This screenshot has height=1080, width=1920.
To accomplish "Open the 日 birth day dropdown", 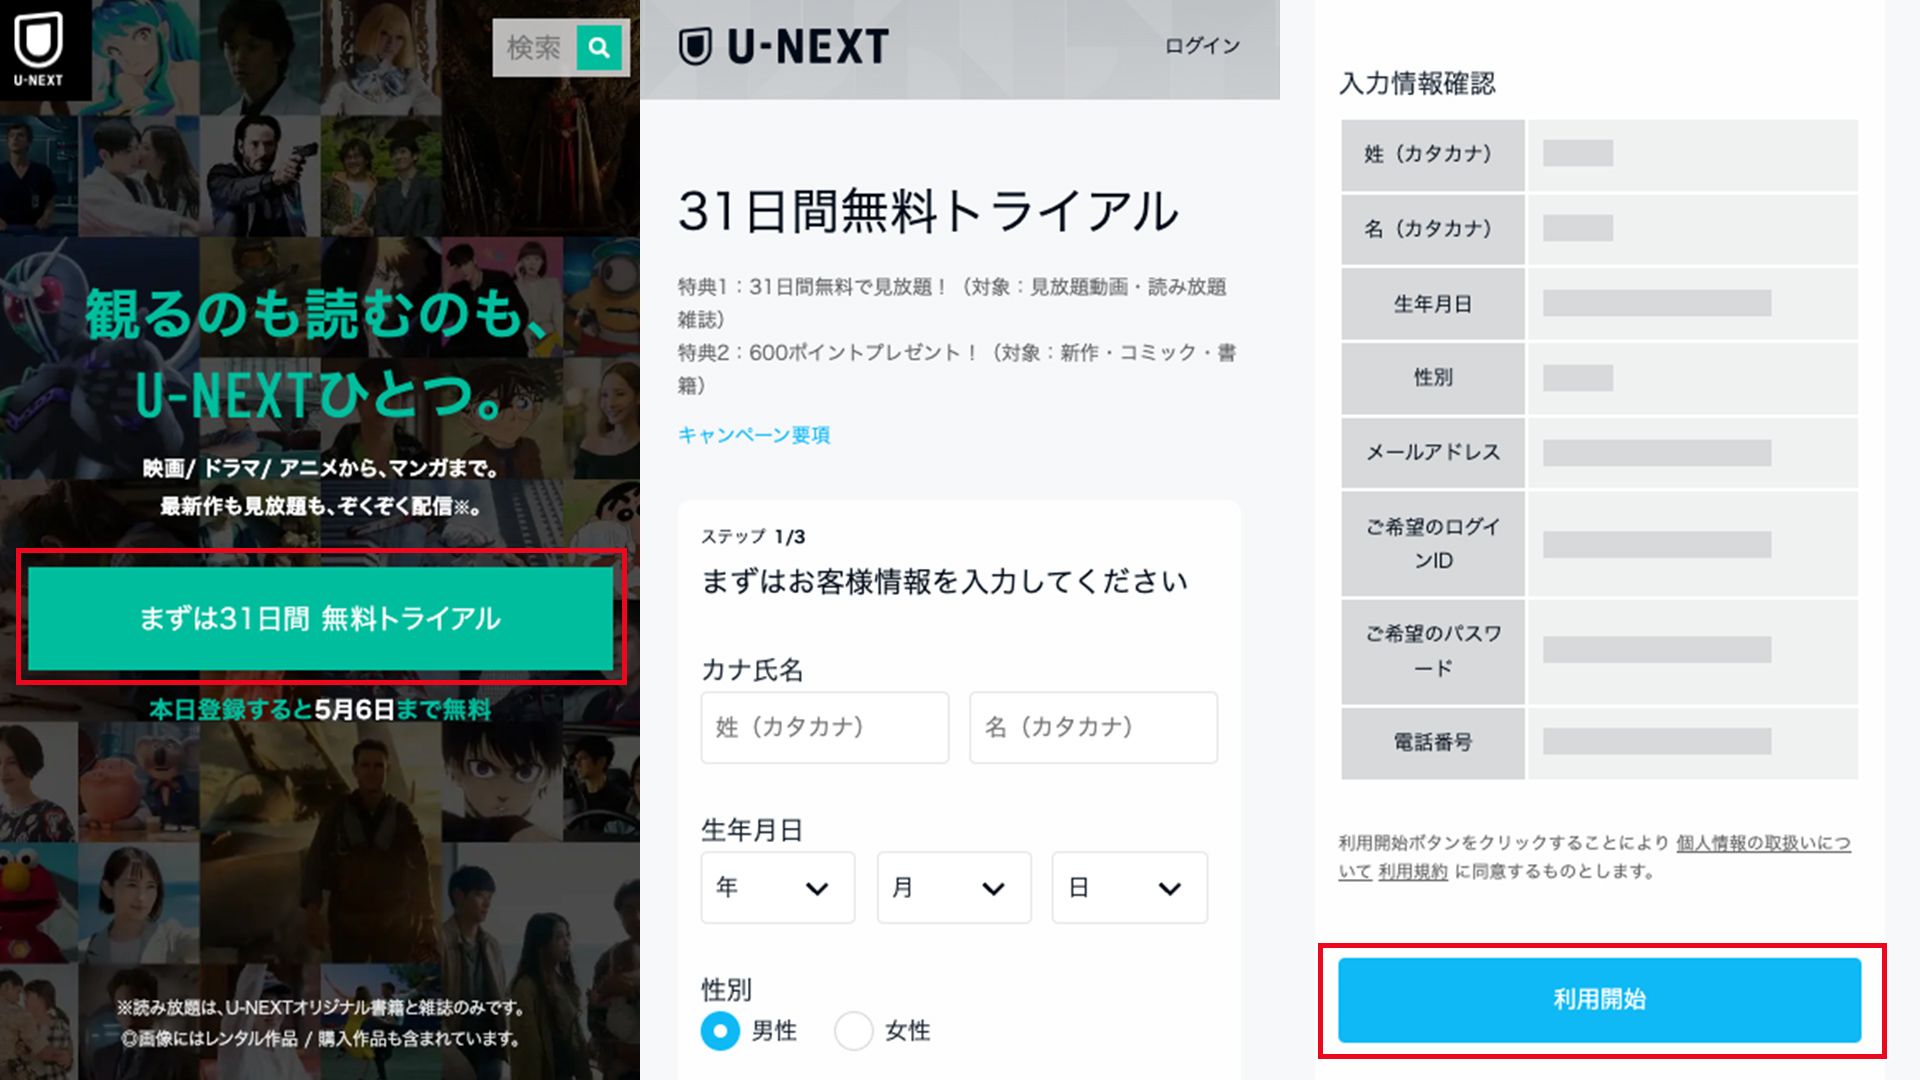I will pos(1128,887).
